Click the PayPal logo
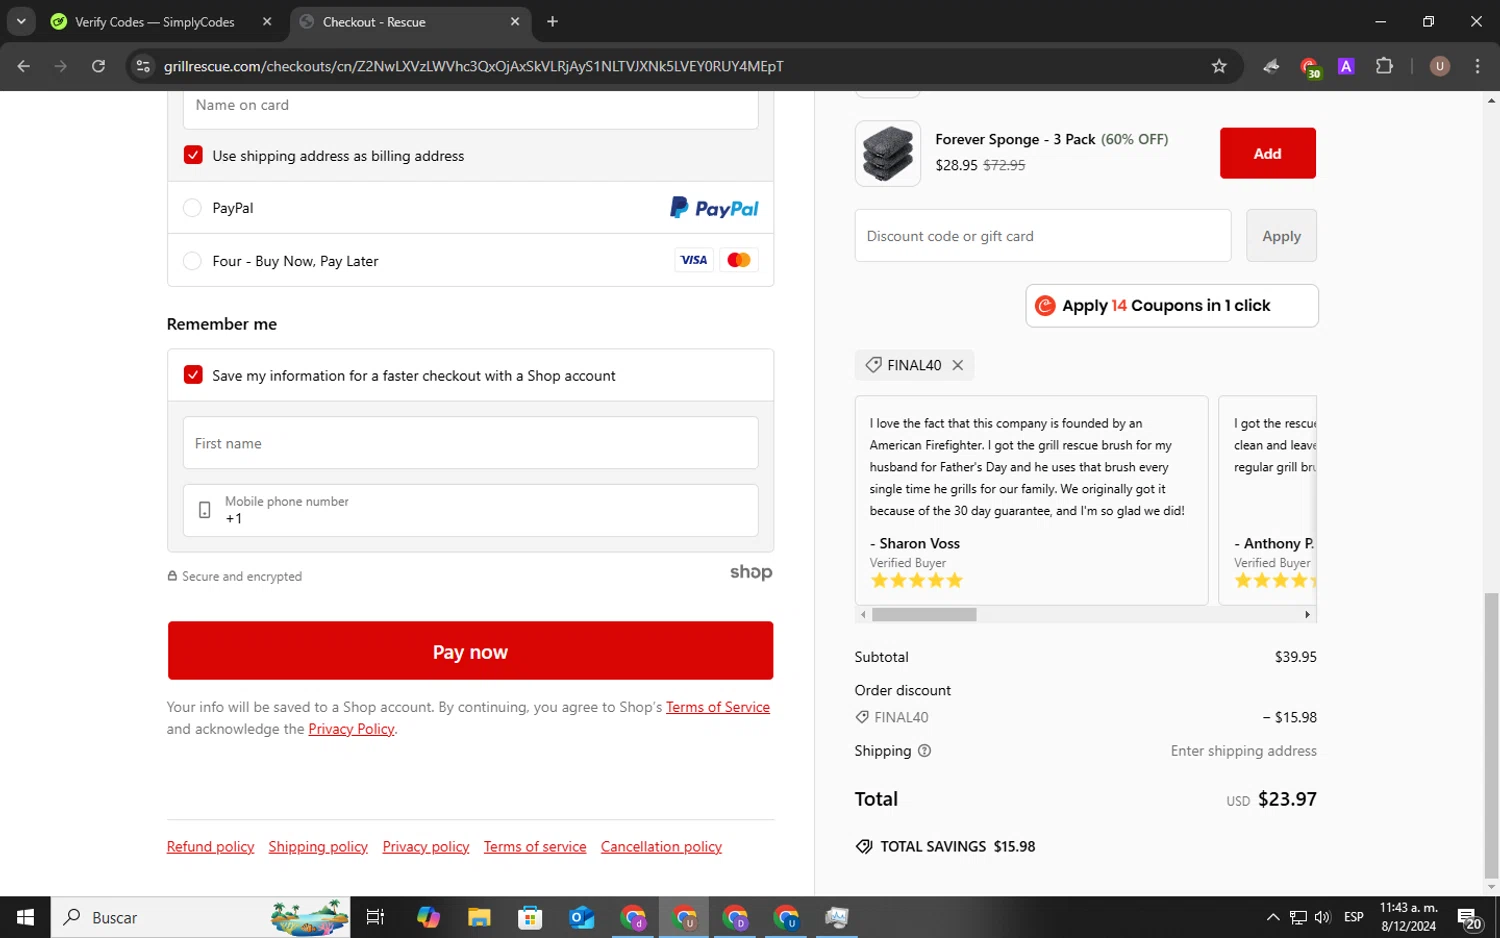 tap(714, 208)
